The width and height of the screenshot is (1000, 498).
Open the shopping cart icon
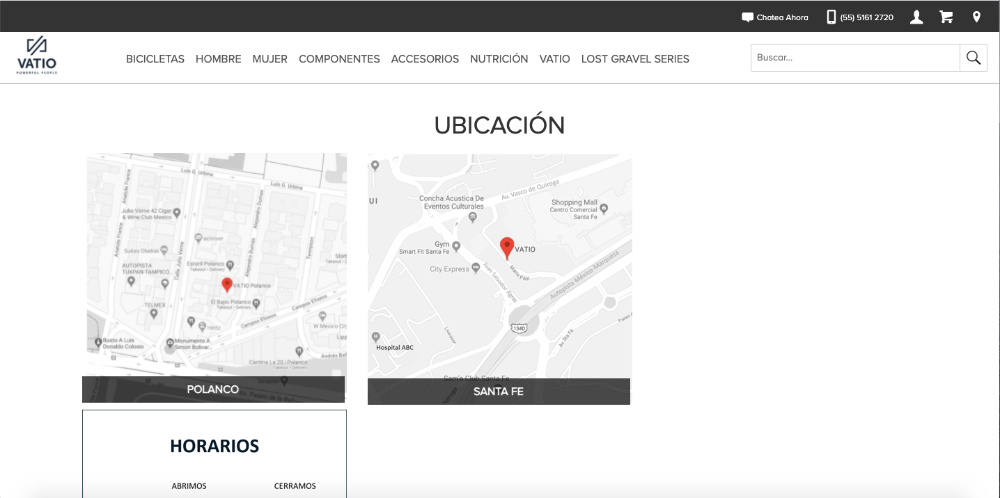(x=946, y=17)
